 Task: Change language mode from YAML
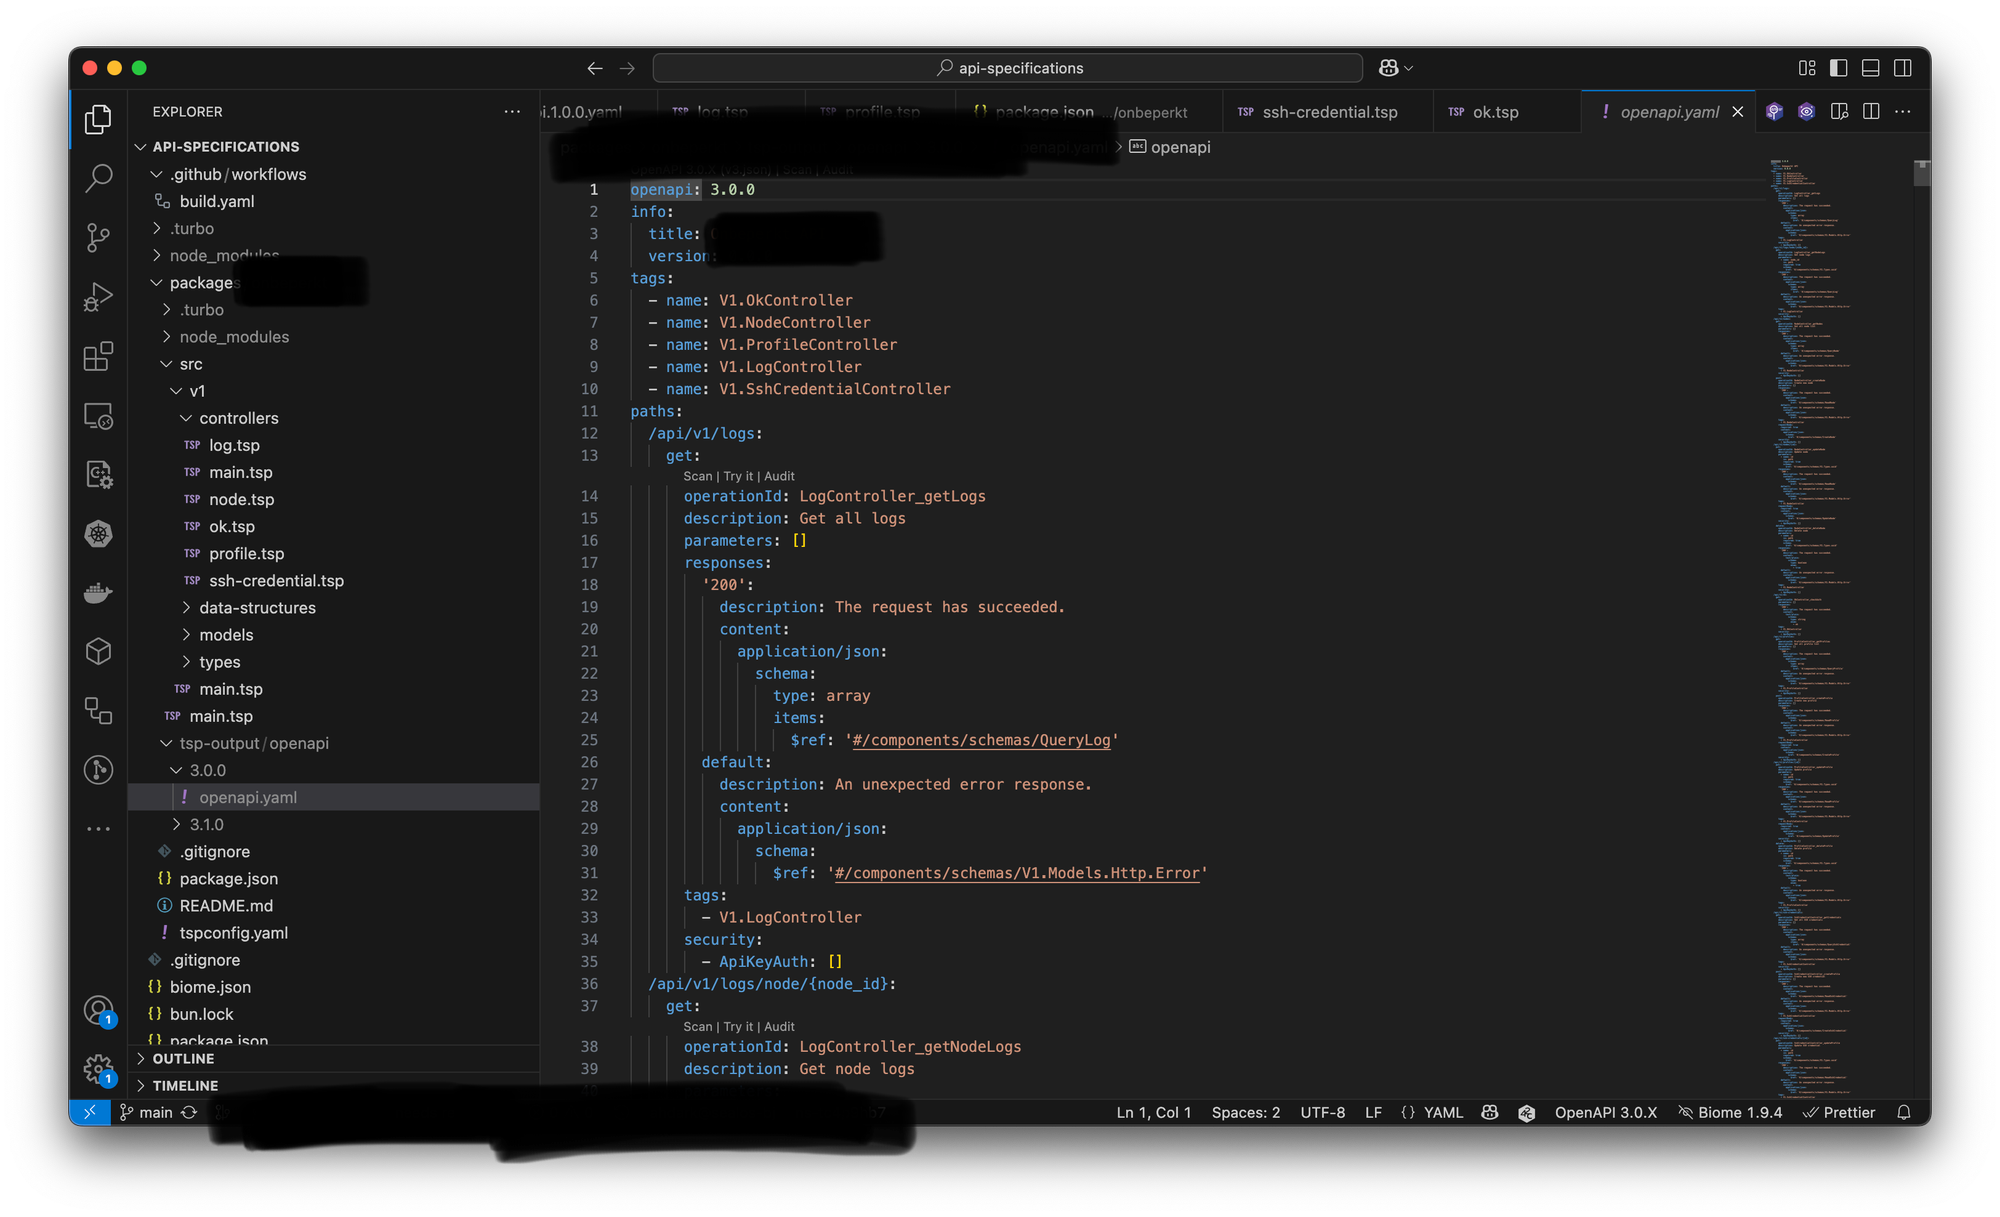pos(1443,1113)
